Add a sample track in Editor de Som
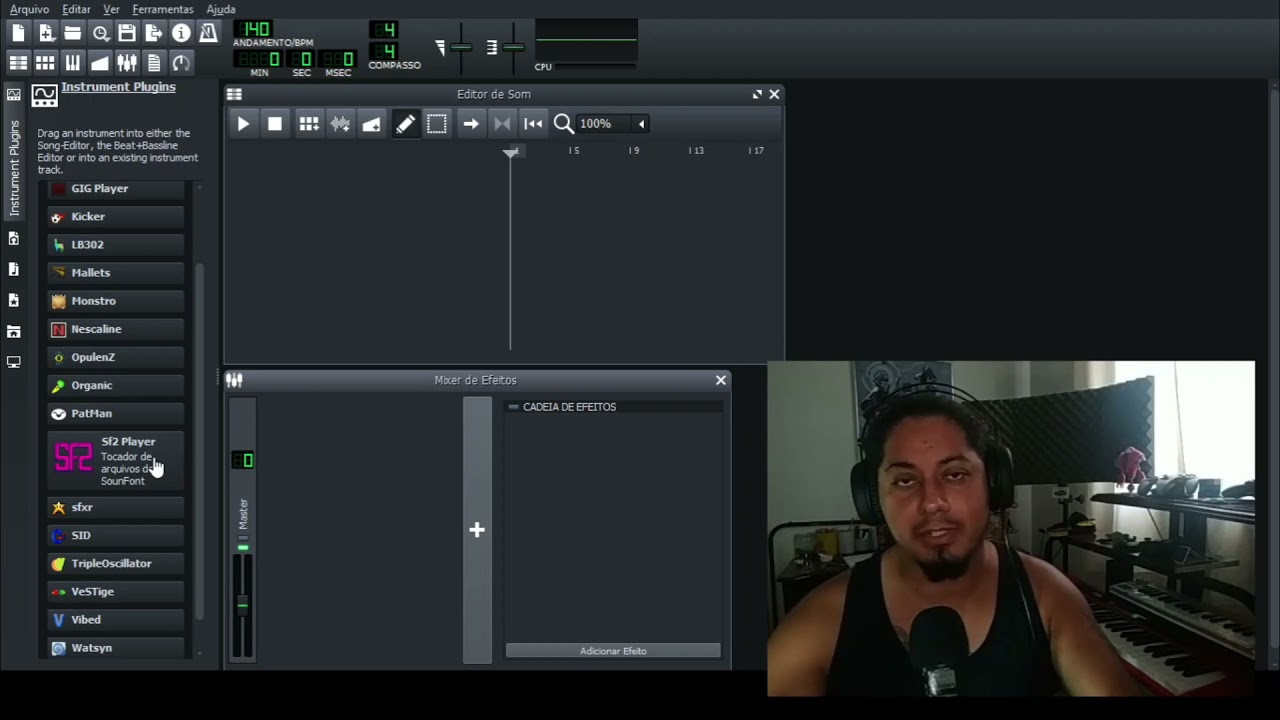The height and width of the screenshot is (720, 1280). tap(340, 124)
